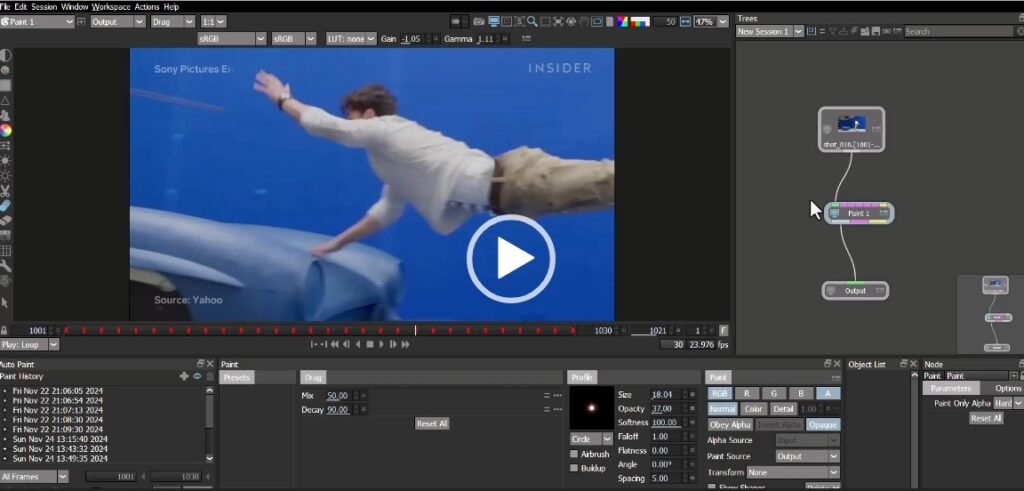
Task: Switch to the Options tab in Node panel
Action: [x=1008, y=388]
